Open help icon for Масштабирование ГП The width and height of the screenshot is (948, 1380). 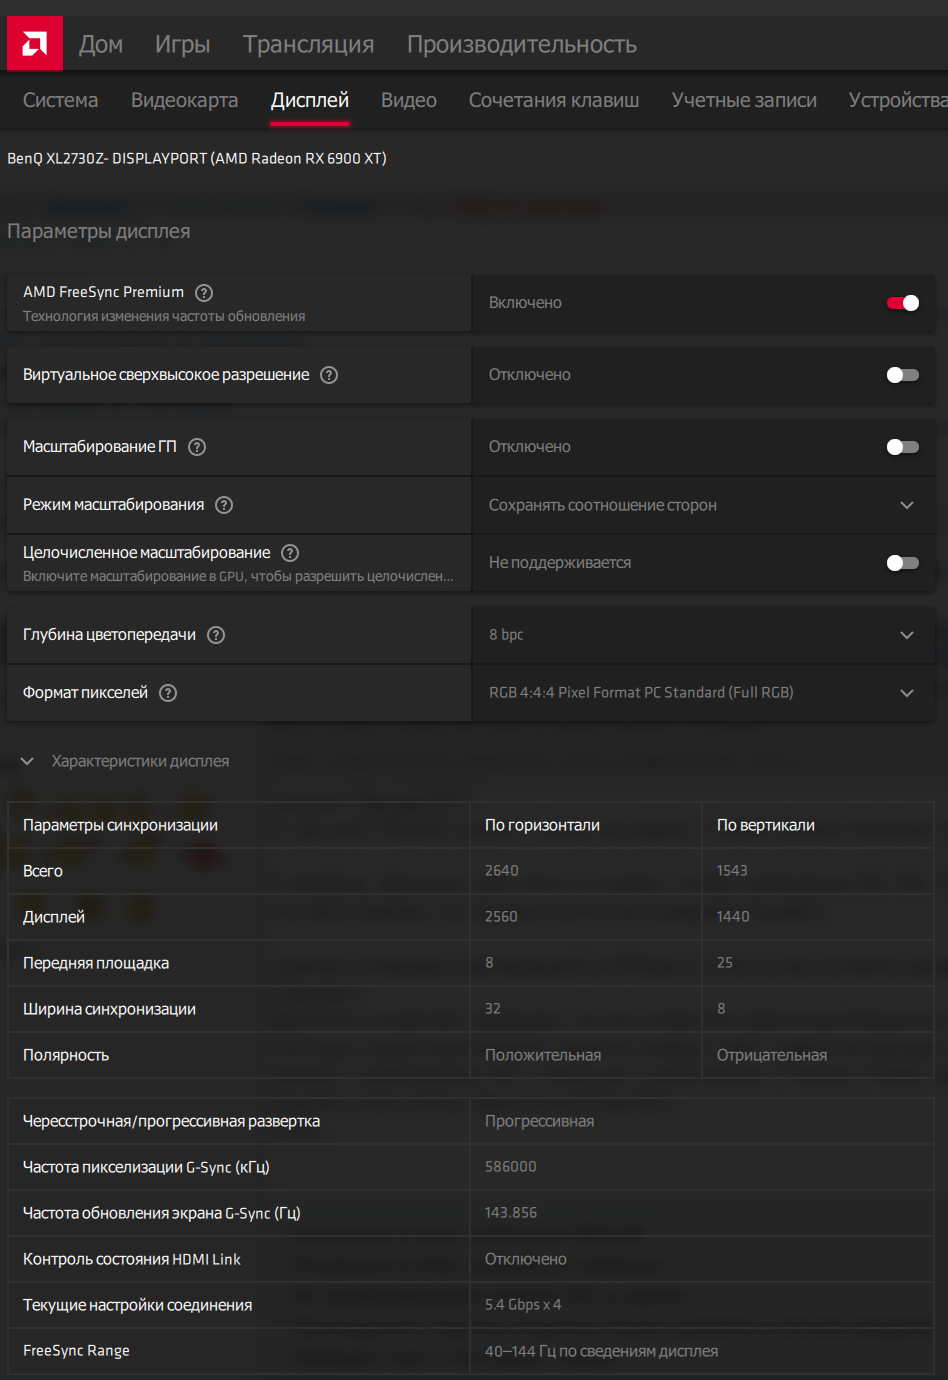point(197,447)
